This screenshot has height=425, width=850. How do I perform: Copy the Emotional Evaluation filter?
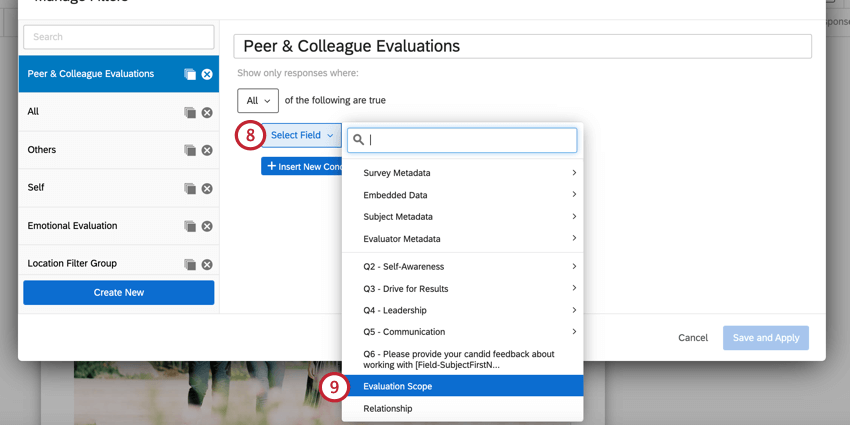pyautogui.click(x=189, y=226)
